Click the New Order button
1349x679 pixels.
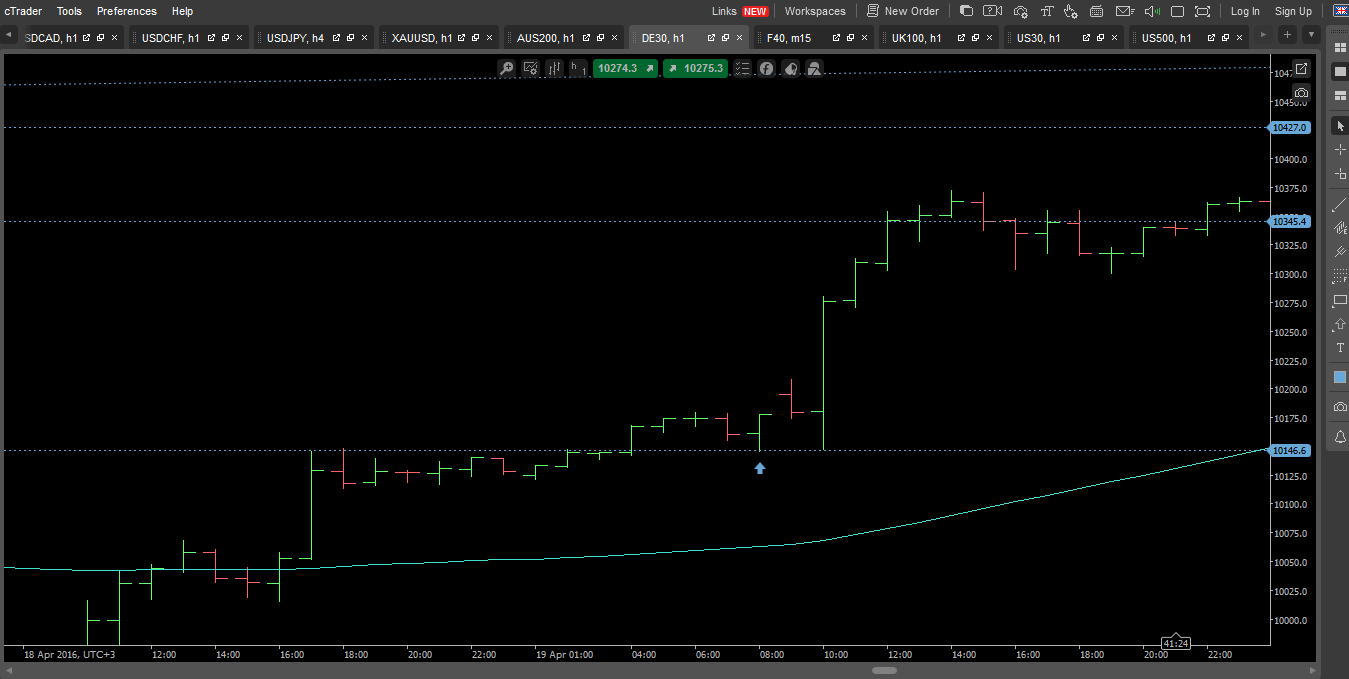click(x=903, y=11)
